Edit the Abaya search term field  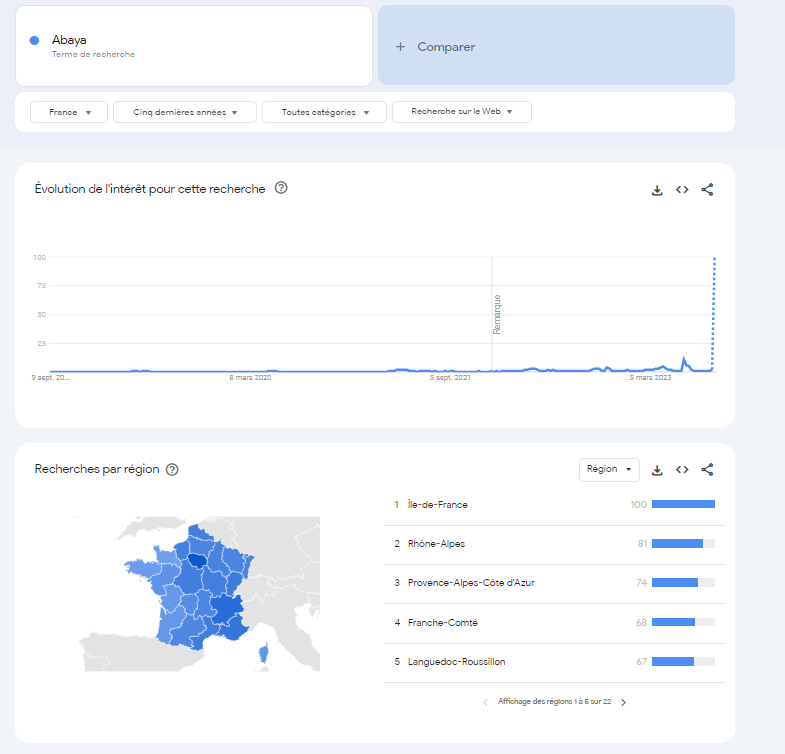point(194,46)
